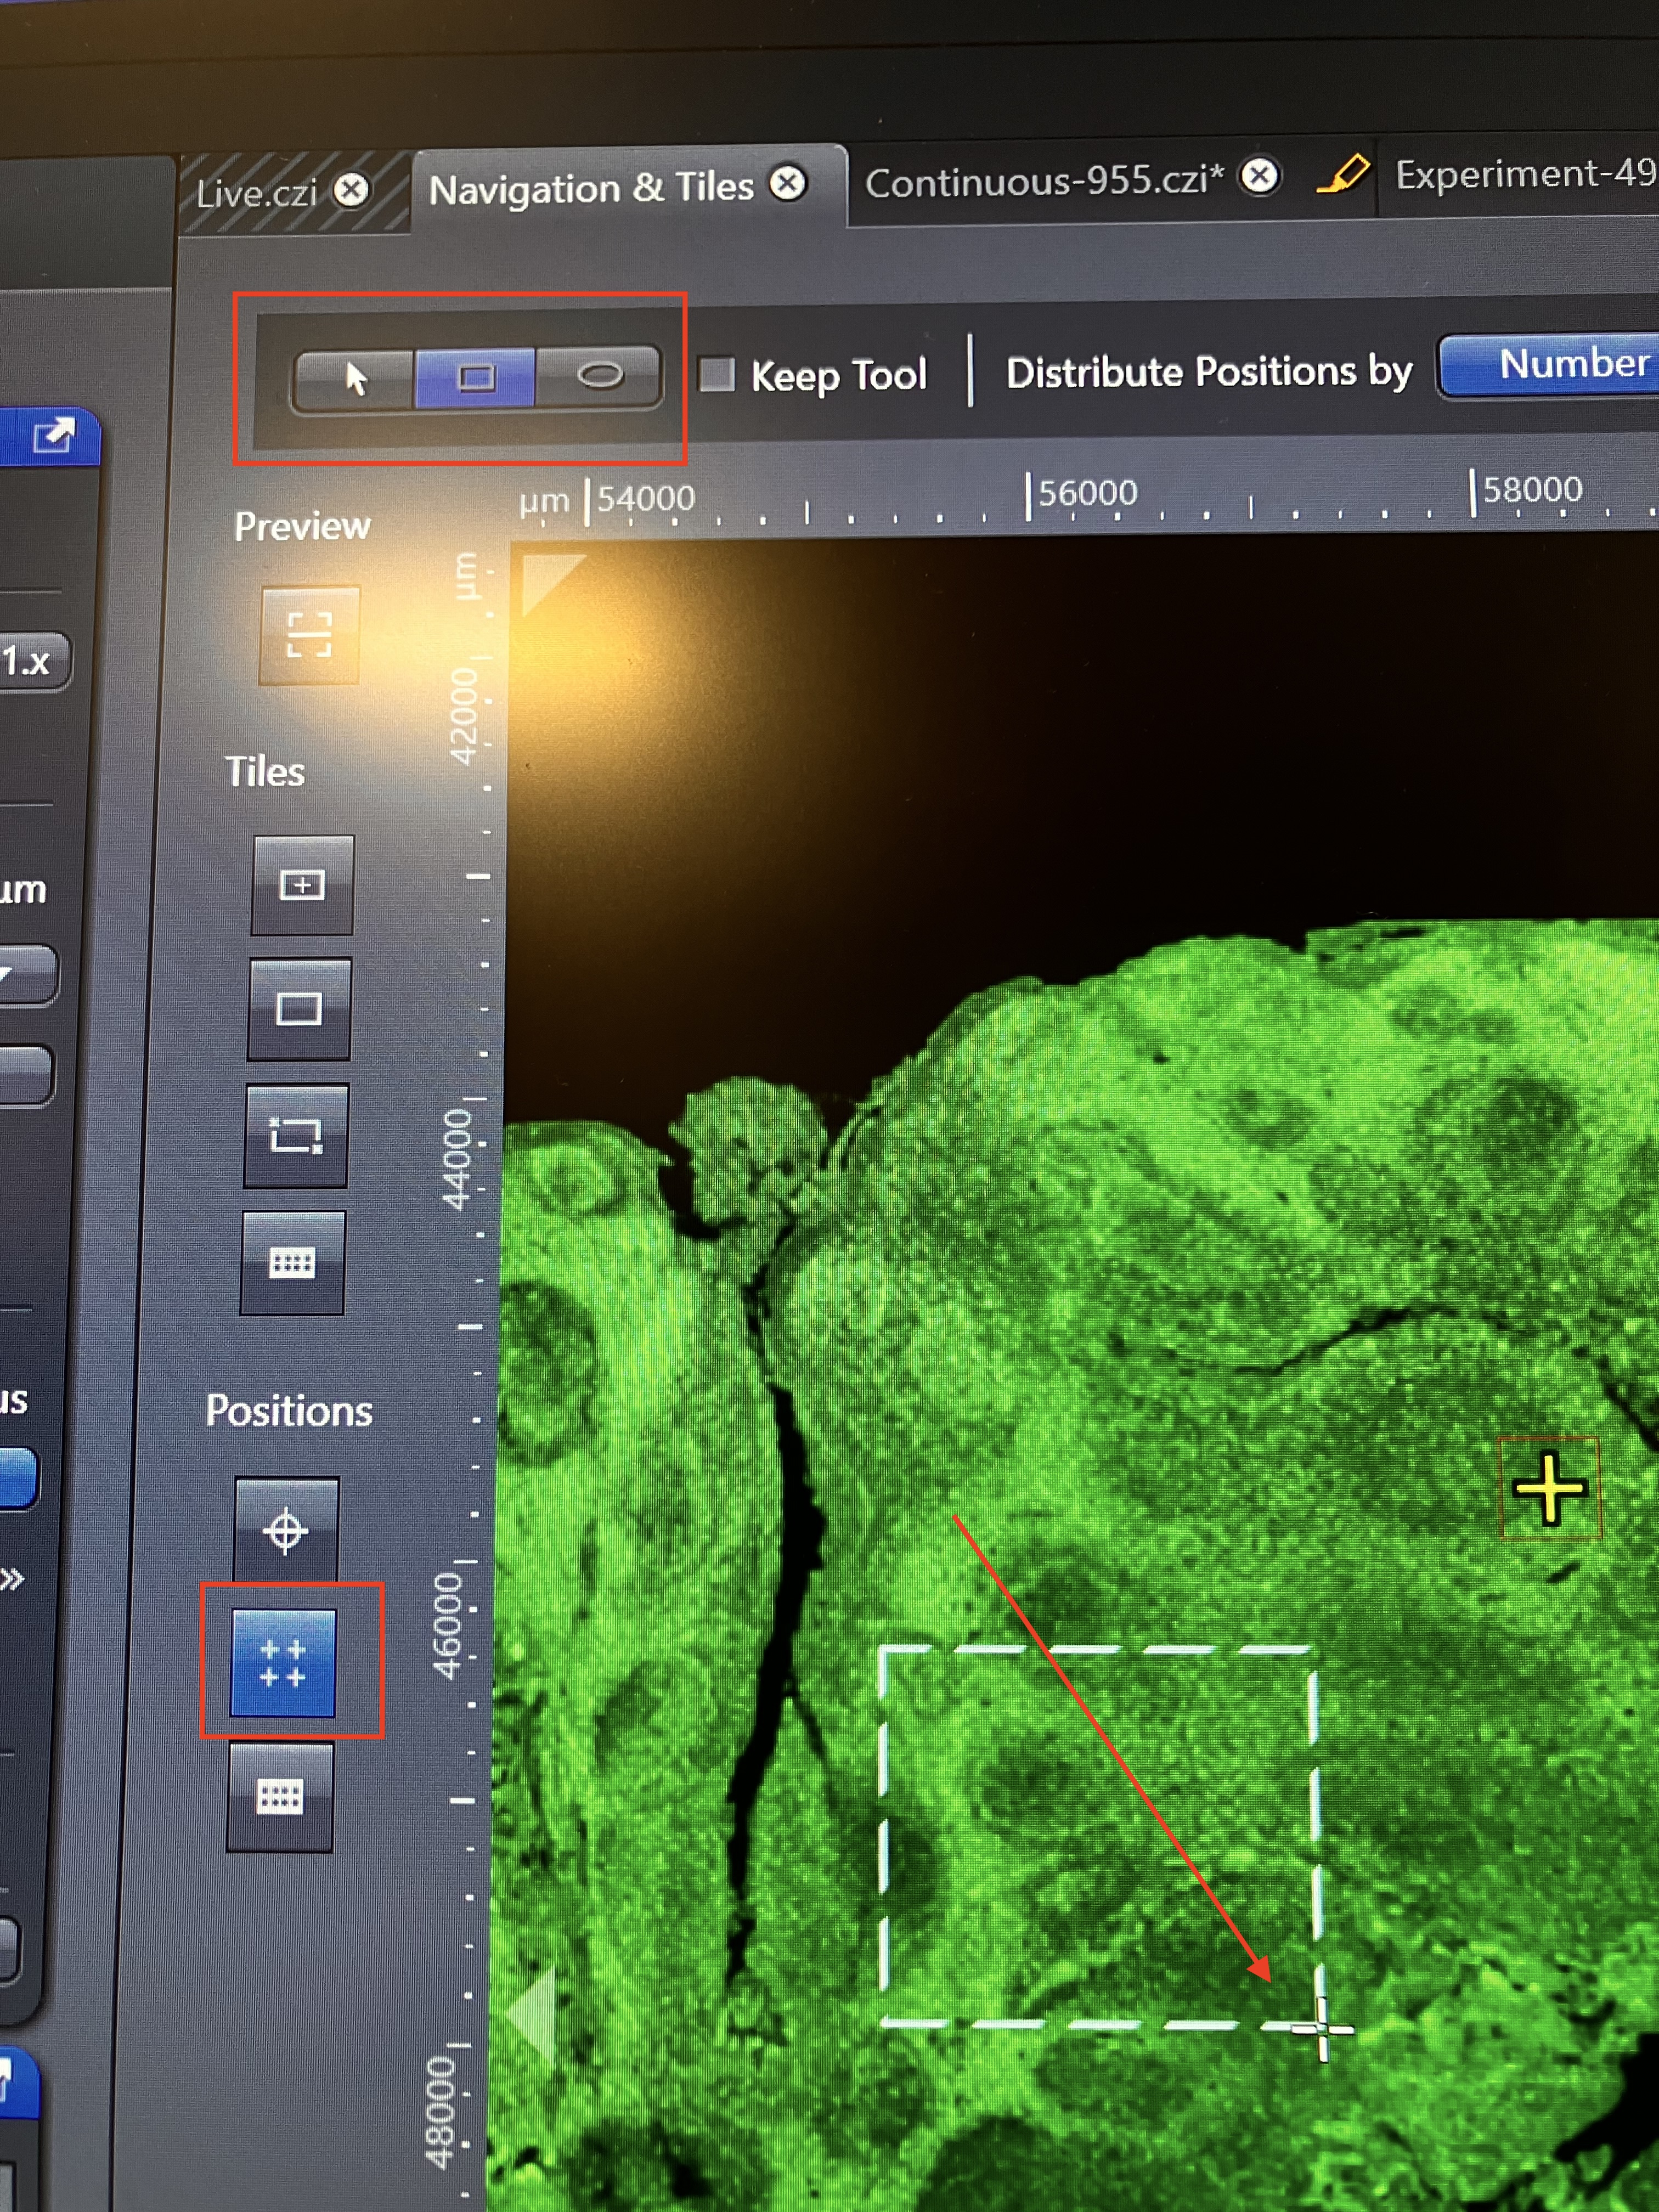The height and width of the screenshot is (2212, 1659).
Task: Click the yellow position marker cross
Action: point(1549,1488)
